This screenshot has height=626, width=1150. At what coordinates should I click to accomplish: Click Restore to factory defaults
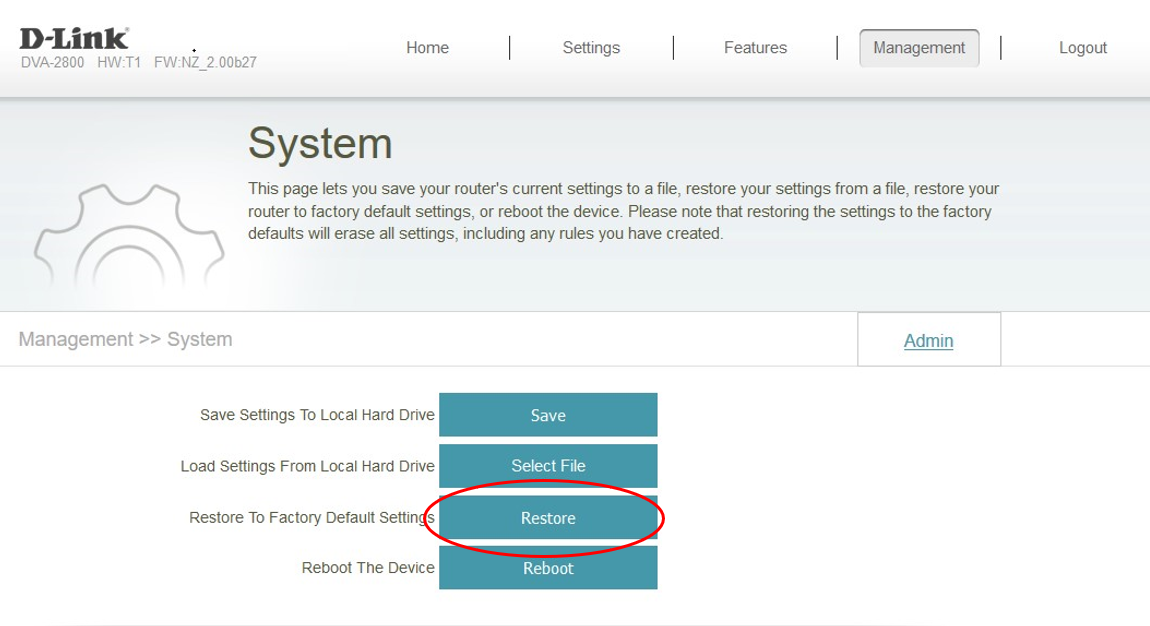pos(548,518)
